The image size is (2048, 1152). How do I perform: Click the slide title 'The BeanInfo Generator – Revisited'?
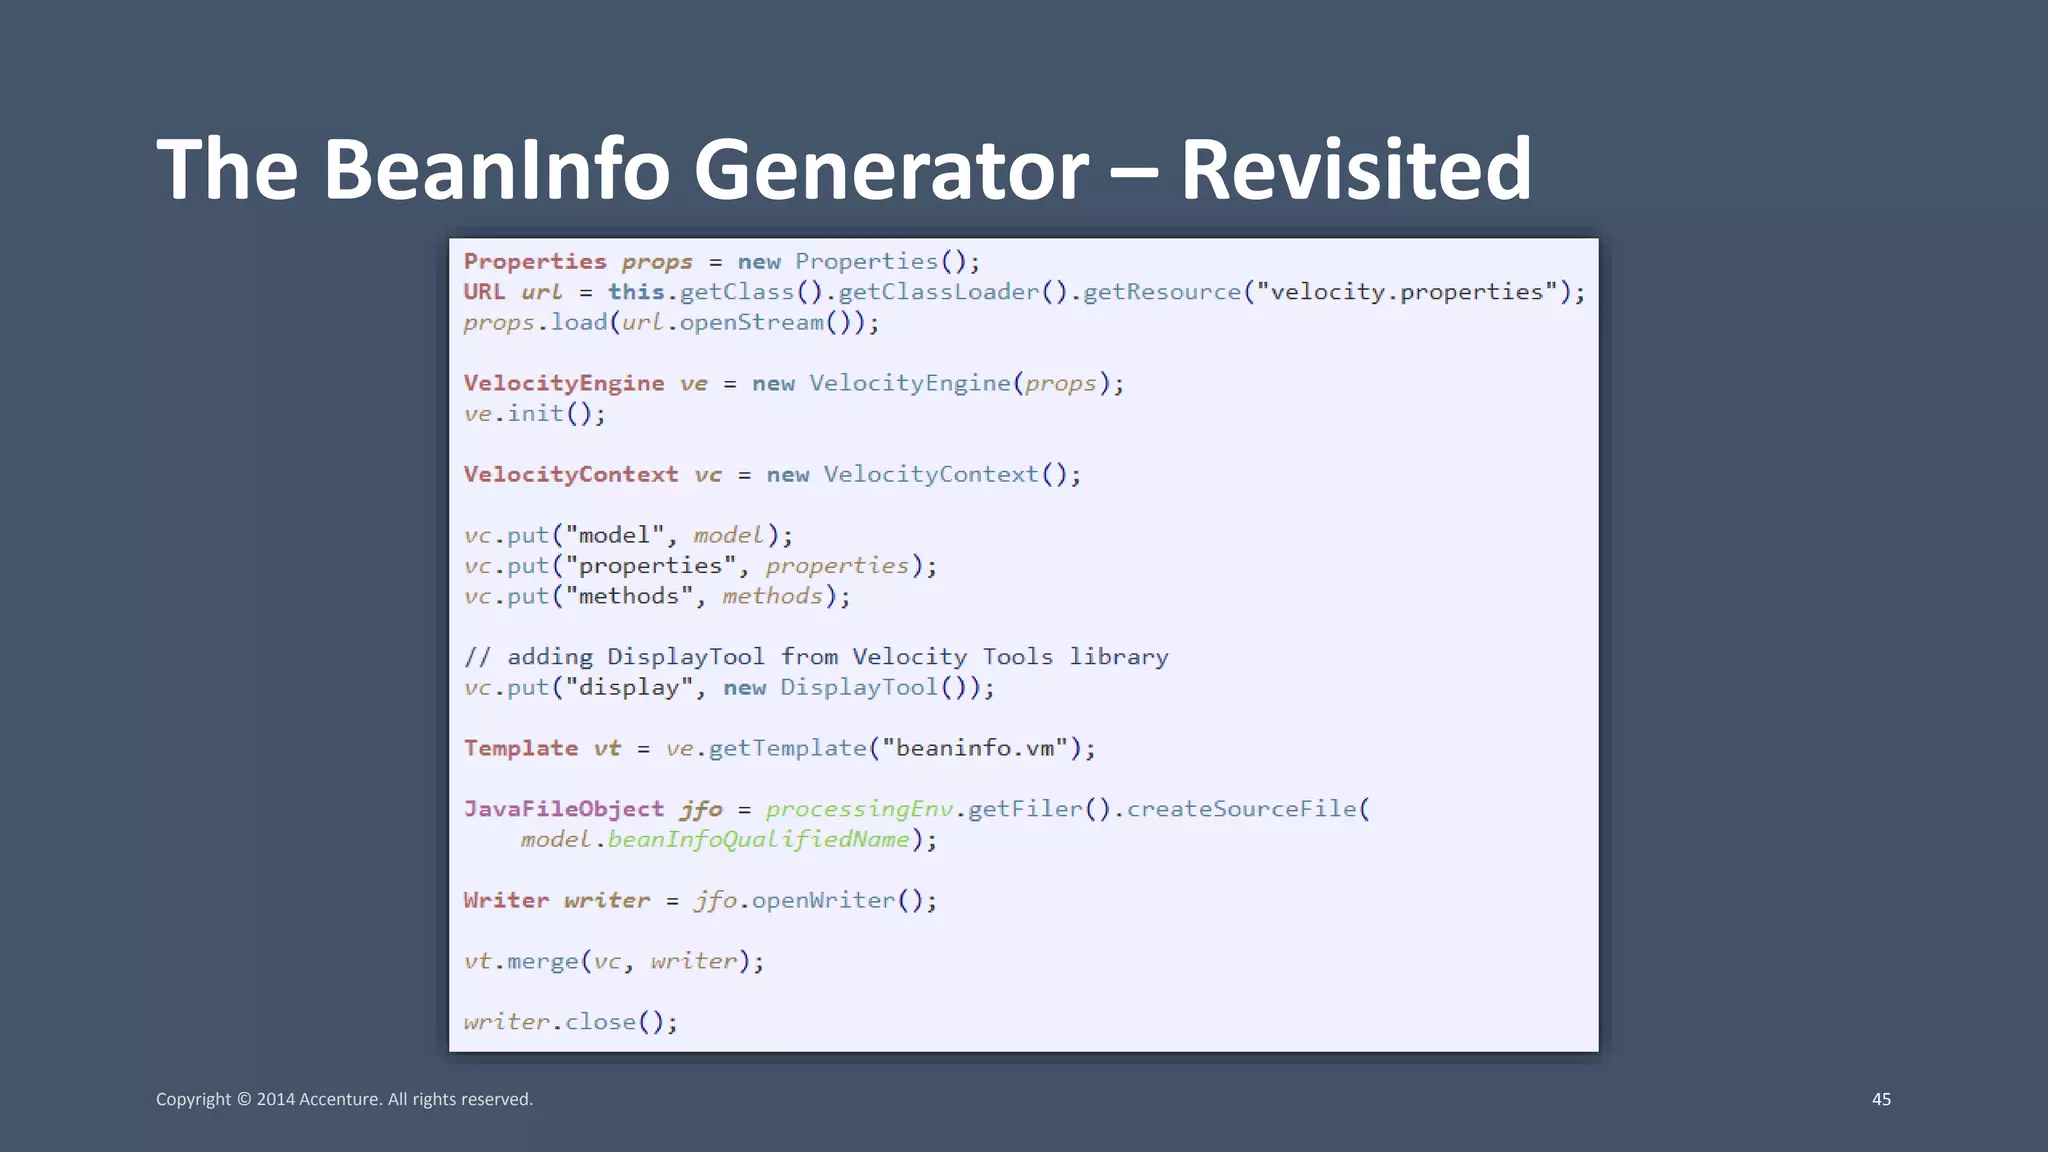point(844,169)
